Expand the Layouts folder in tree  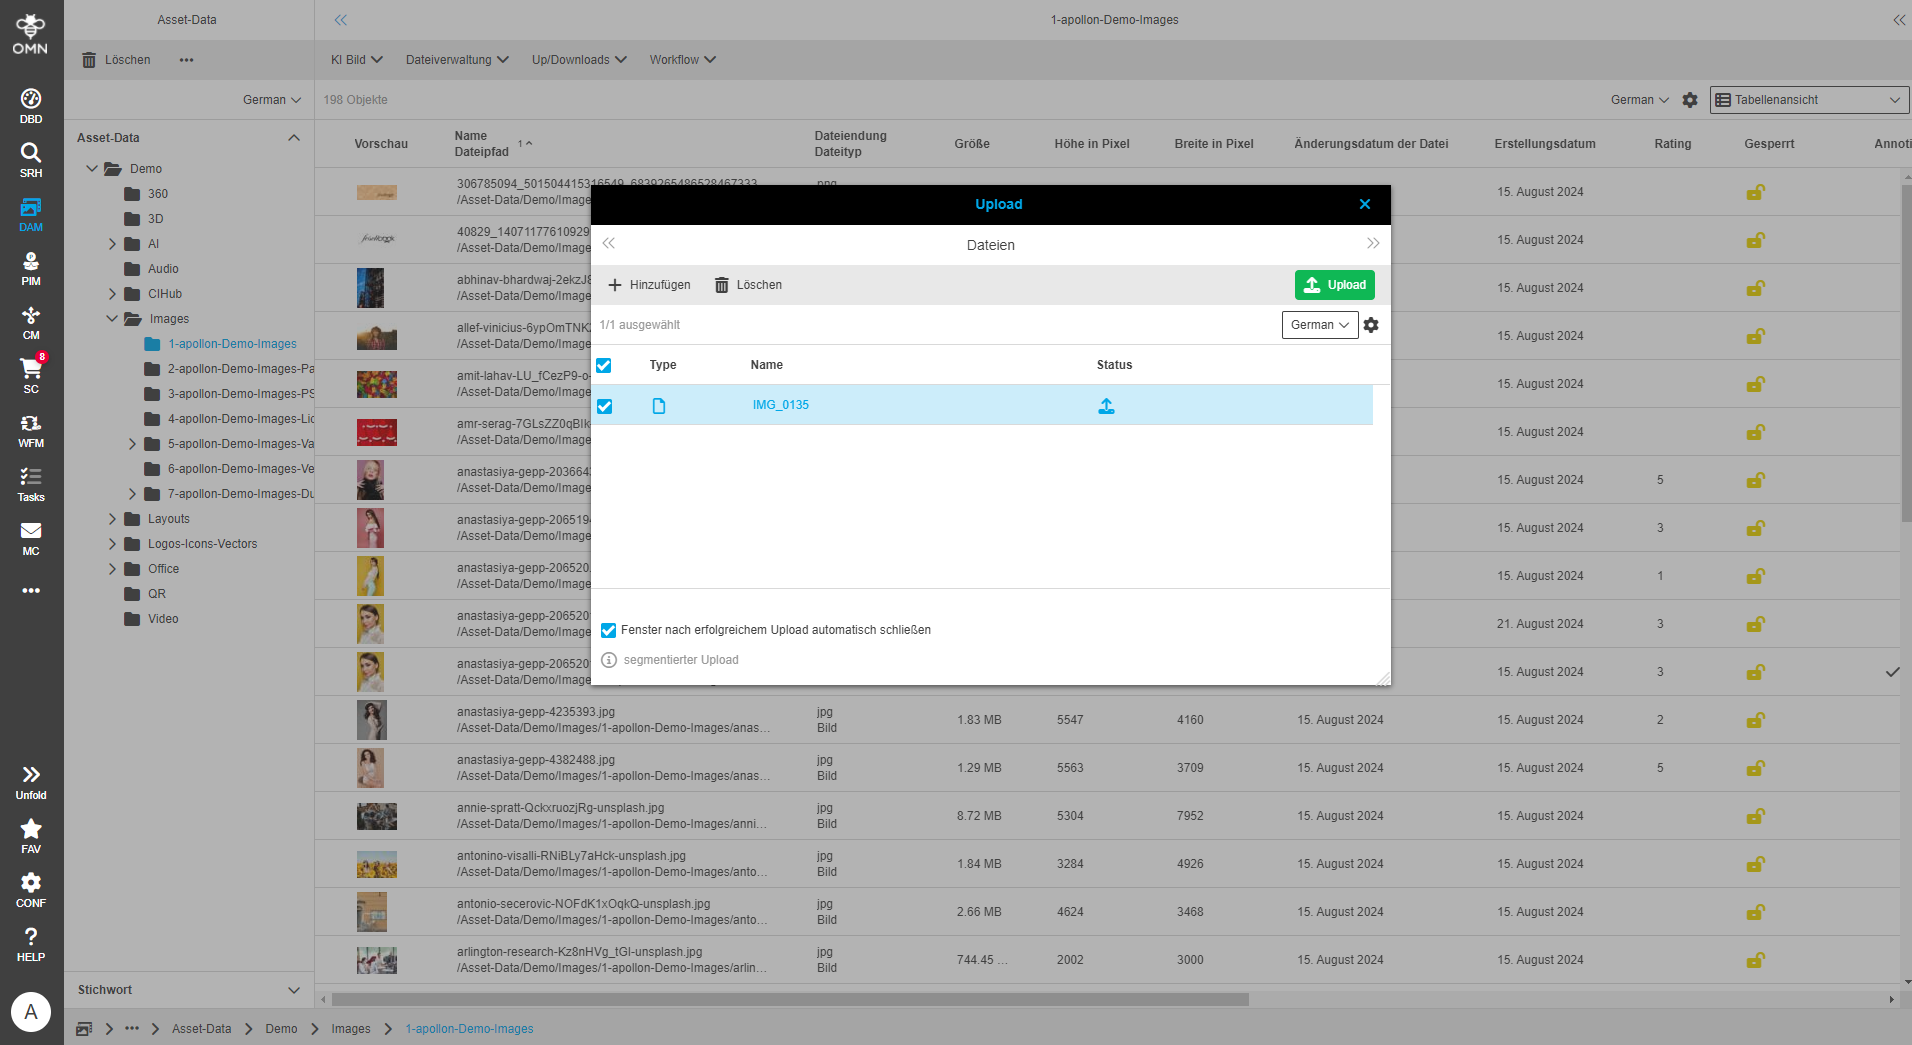[113, 519]
